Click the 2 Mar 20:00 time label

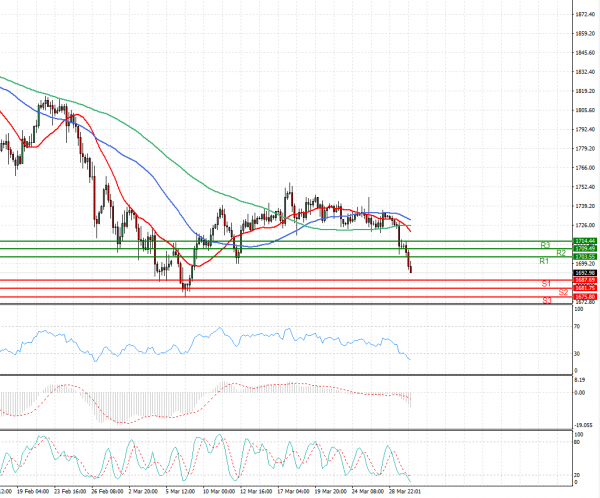(x=143, y=491)
